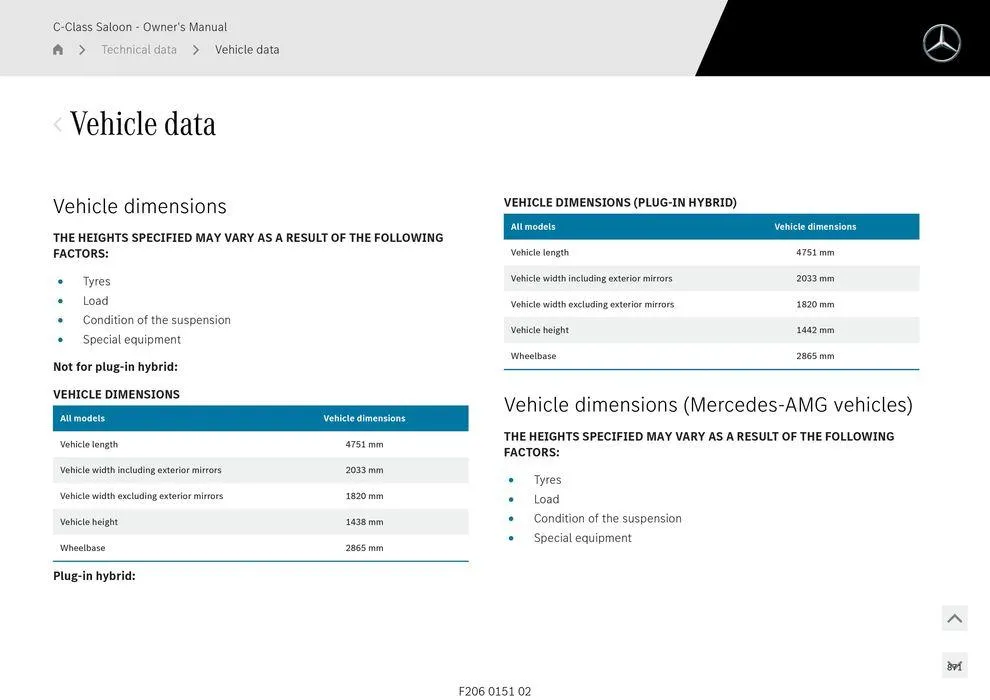Click the Vehicle height value 1438 mm
Image resolution: width=990 pixels, height=700 pixels.
point(364,522)
